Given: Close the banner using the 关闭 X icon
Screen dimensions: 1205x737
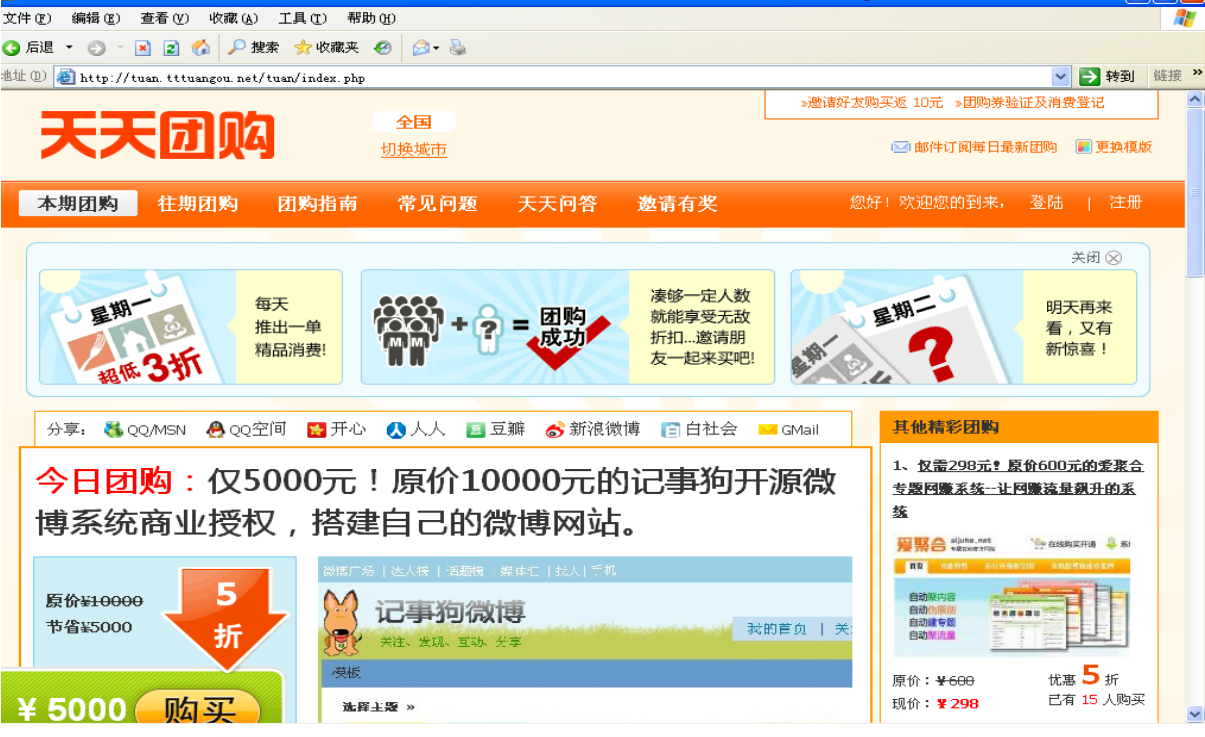Looking at the screenshot, I should pos(1113,258).
